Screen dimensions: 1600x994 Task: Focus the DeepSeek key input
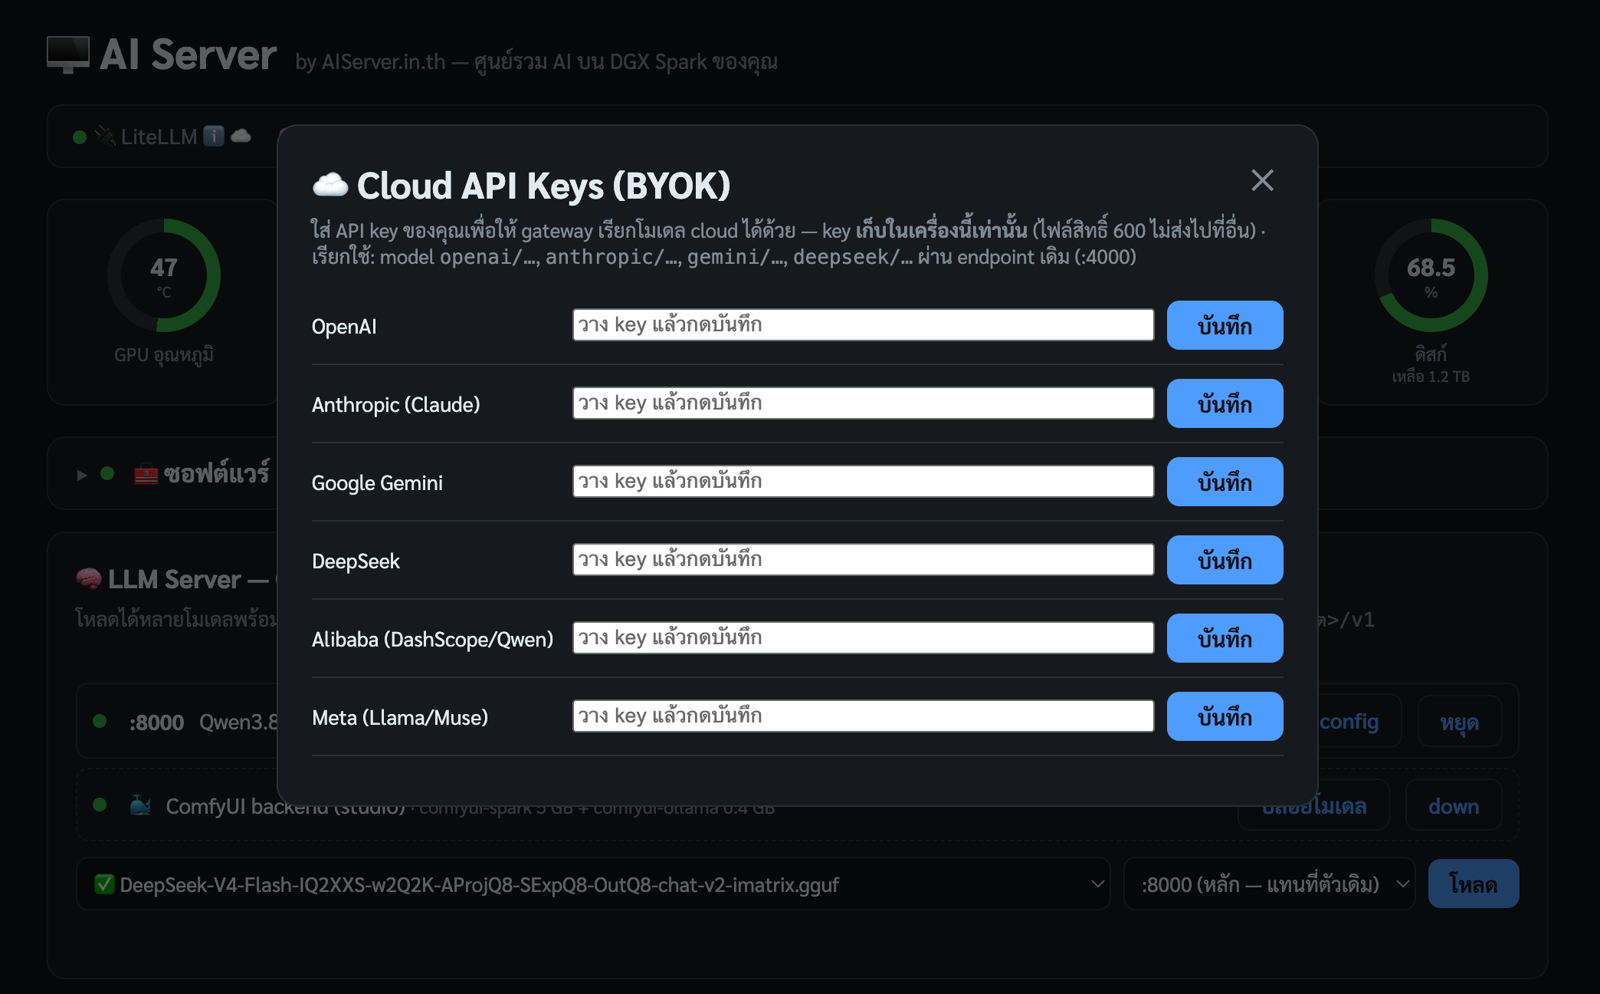tap(863, 559)
